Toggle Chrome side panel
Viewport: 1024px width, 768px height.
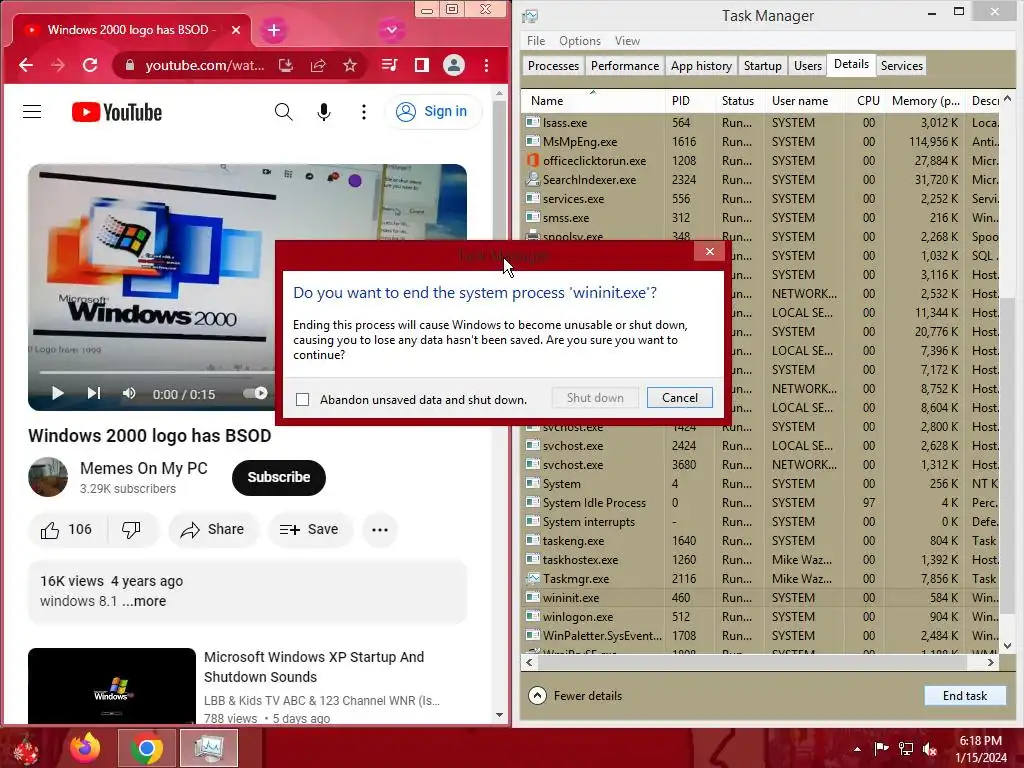click(421, 65)
